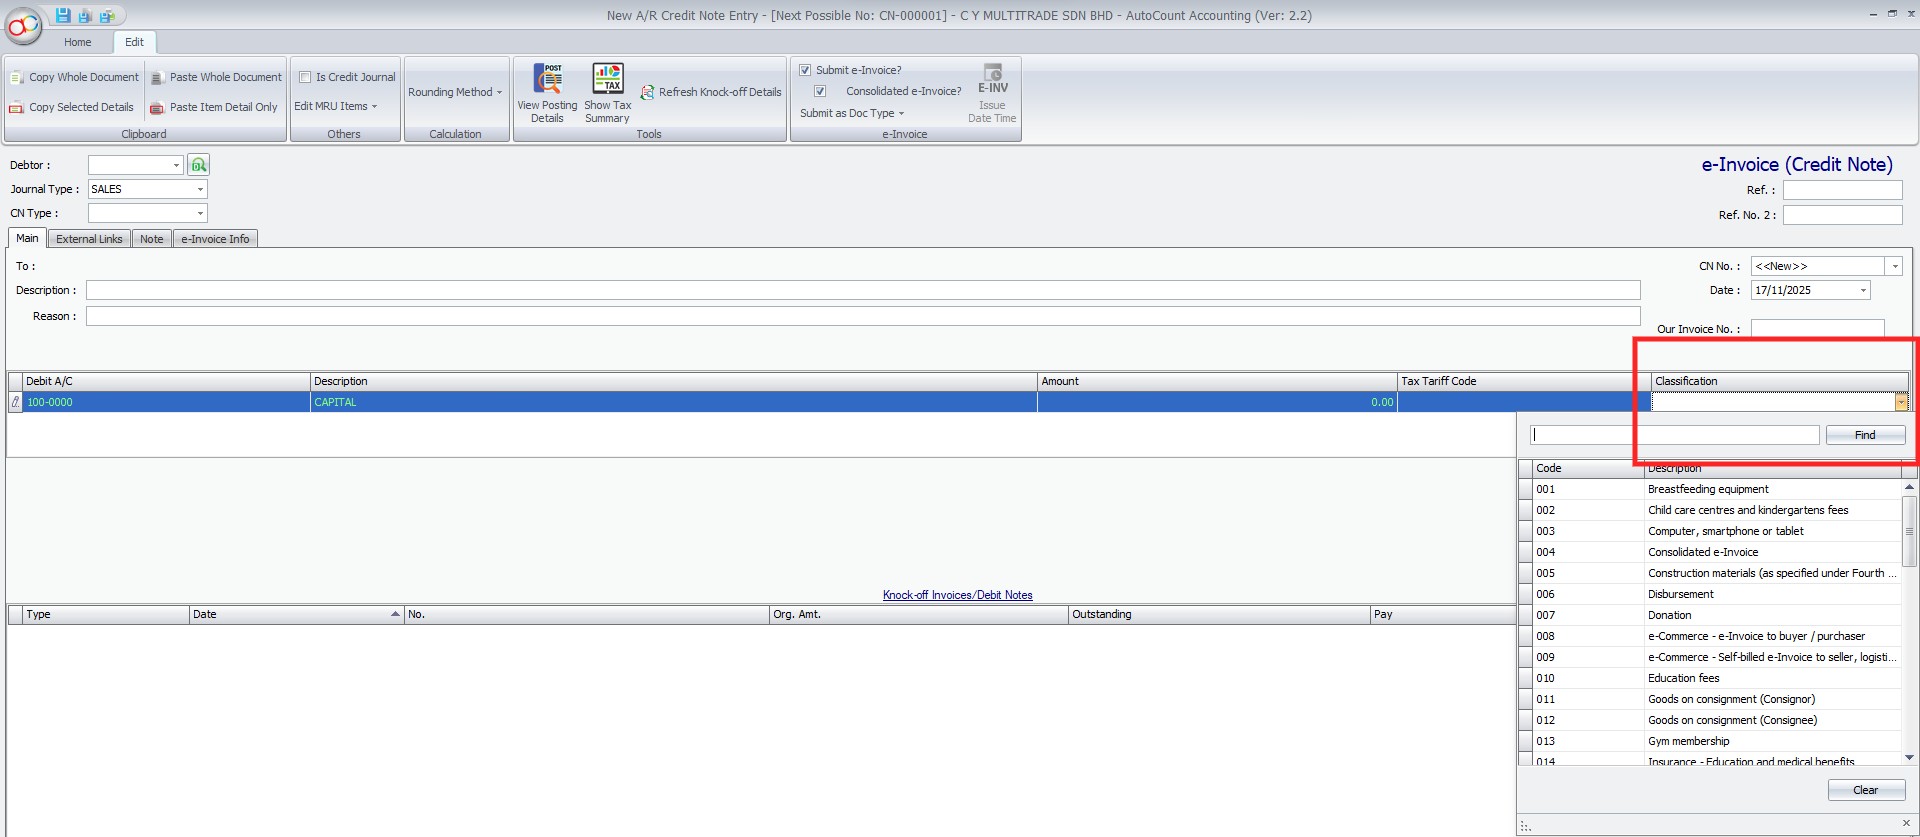Click Refresh Knock-off Details icon

(648, 92)
